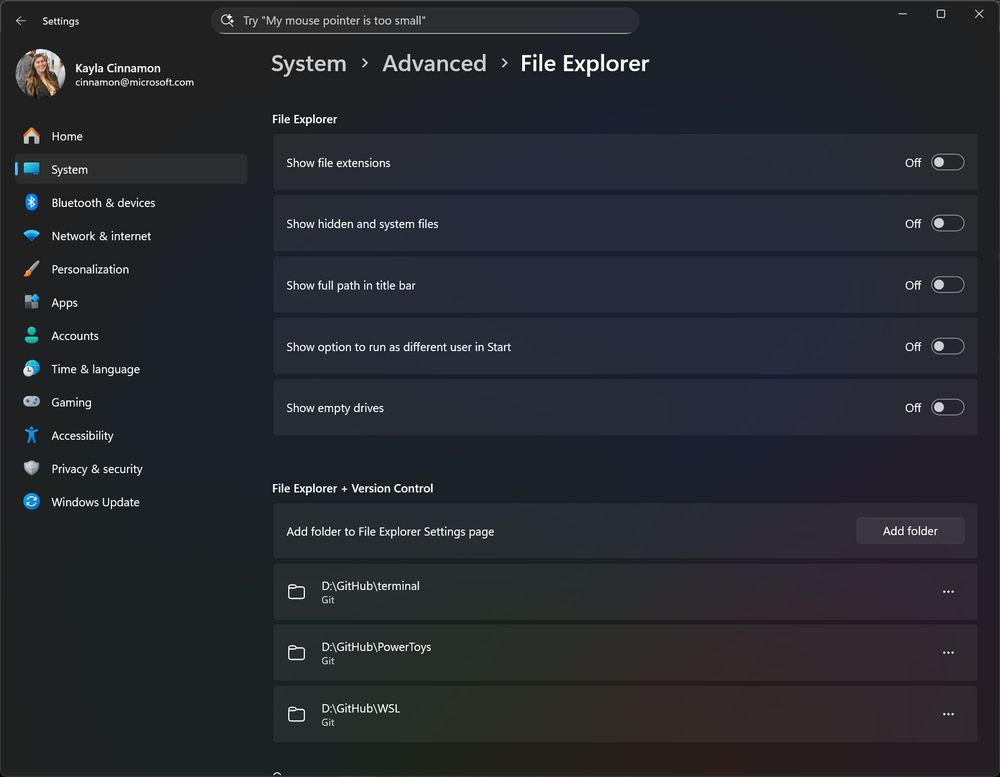Click the Add folder button

[x=910, y=531]
